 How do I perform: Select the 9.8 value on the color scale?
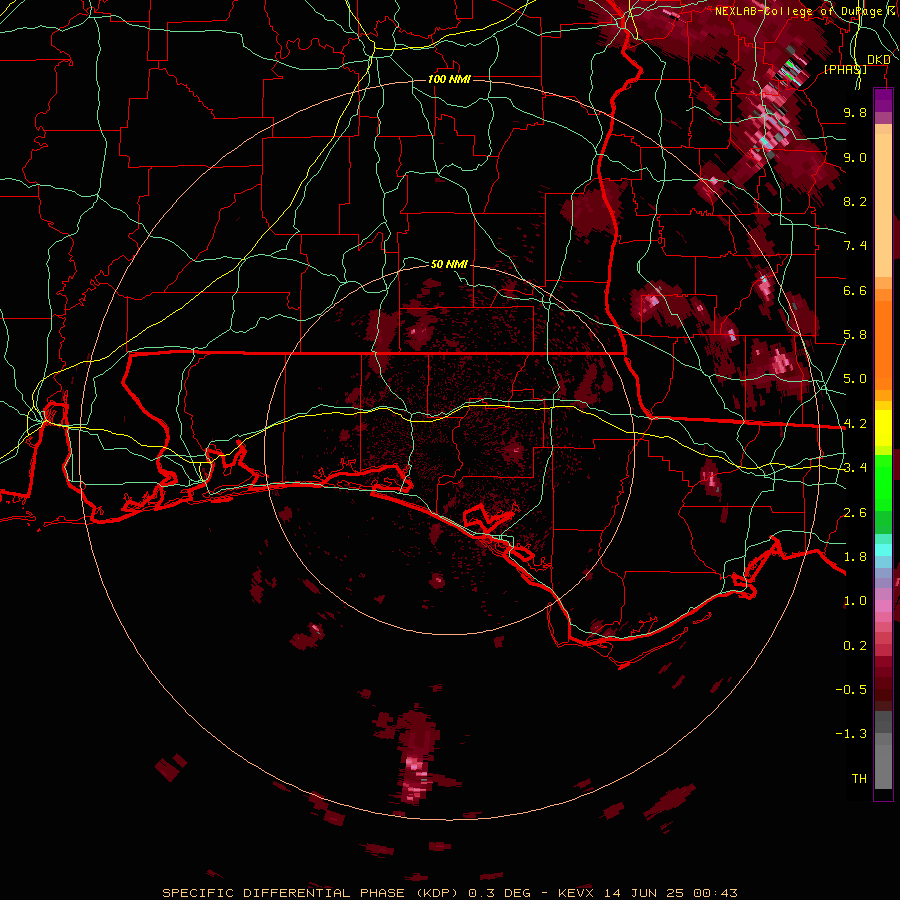pos(855,112)
